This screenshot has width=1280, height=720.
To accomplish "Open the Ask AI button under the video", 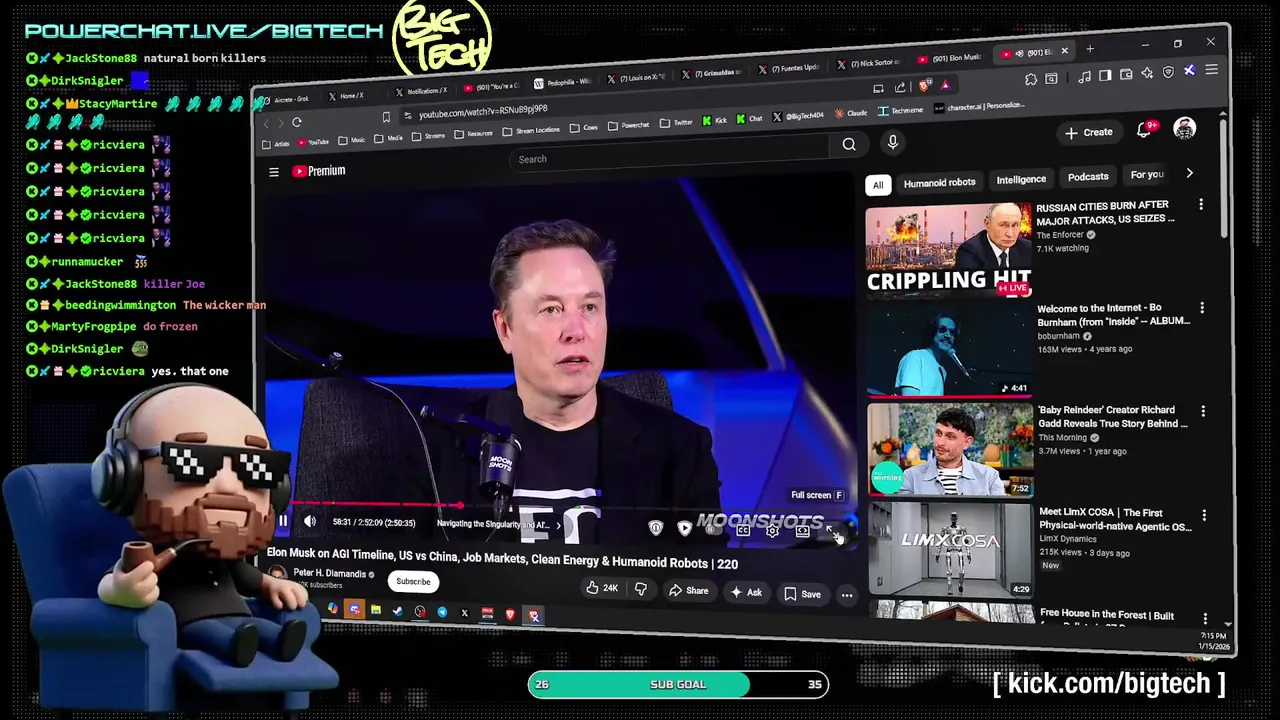I will point(746,592).
